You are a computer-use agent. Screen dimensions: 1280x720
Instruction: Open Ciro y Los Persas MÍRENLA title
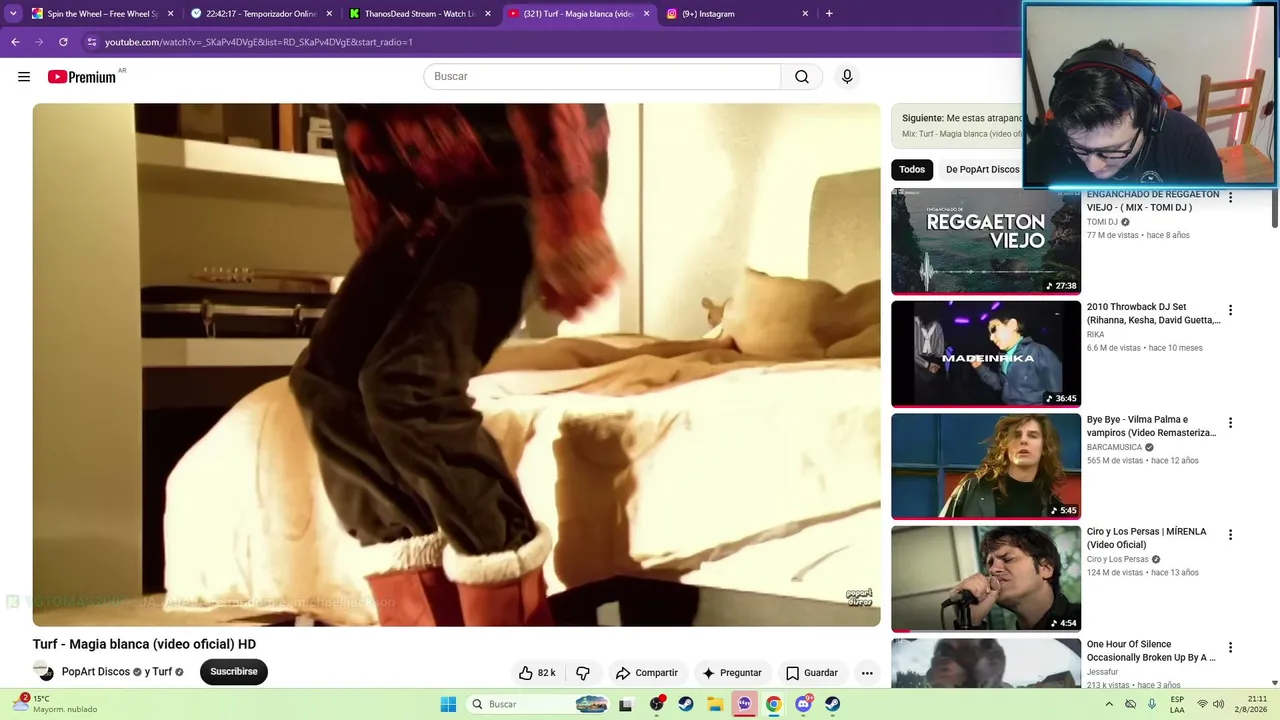(1147, 538)
